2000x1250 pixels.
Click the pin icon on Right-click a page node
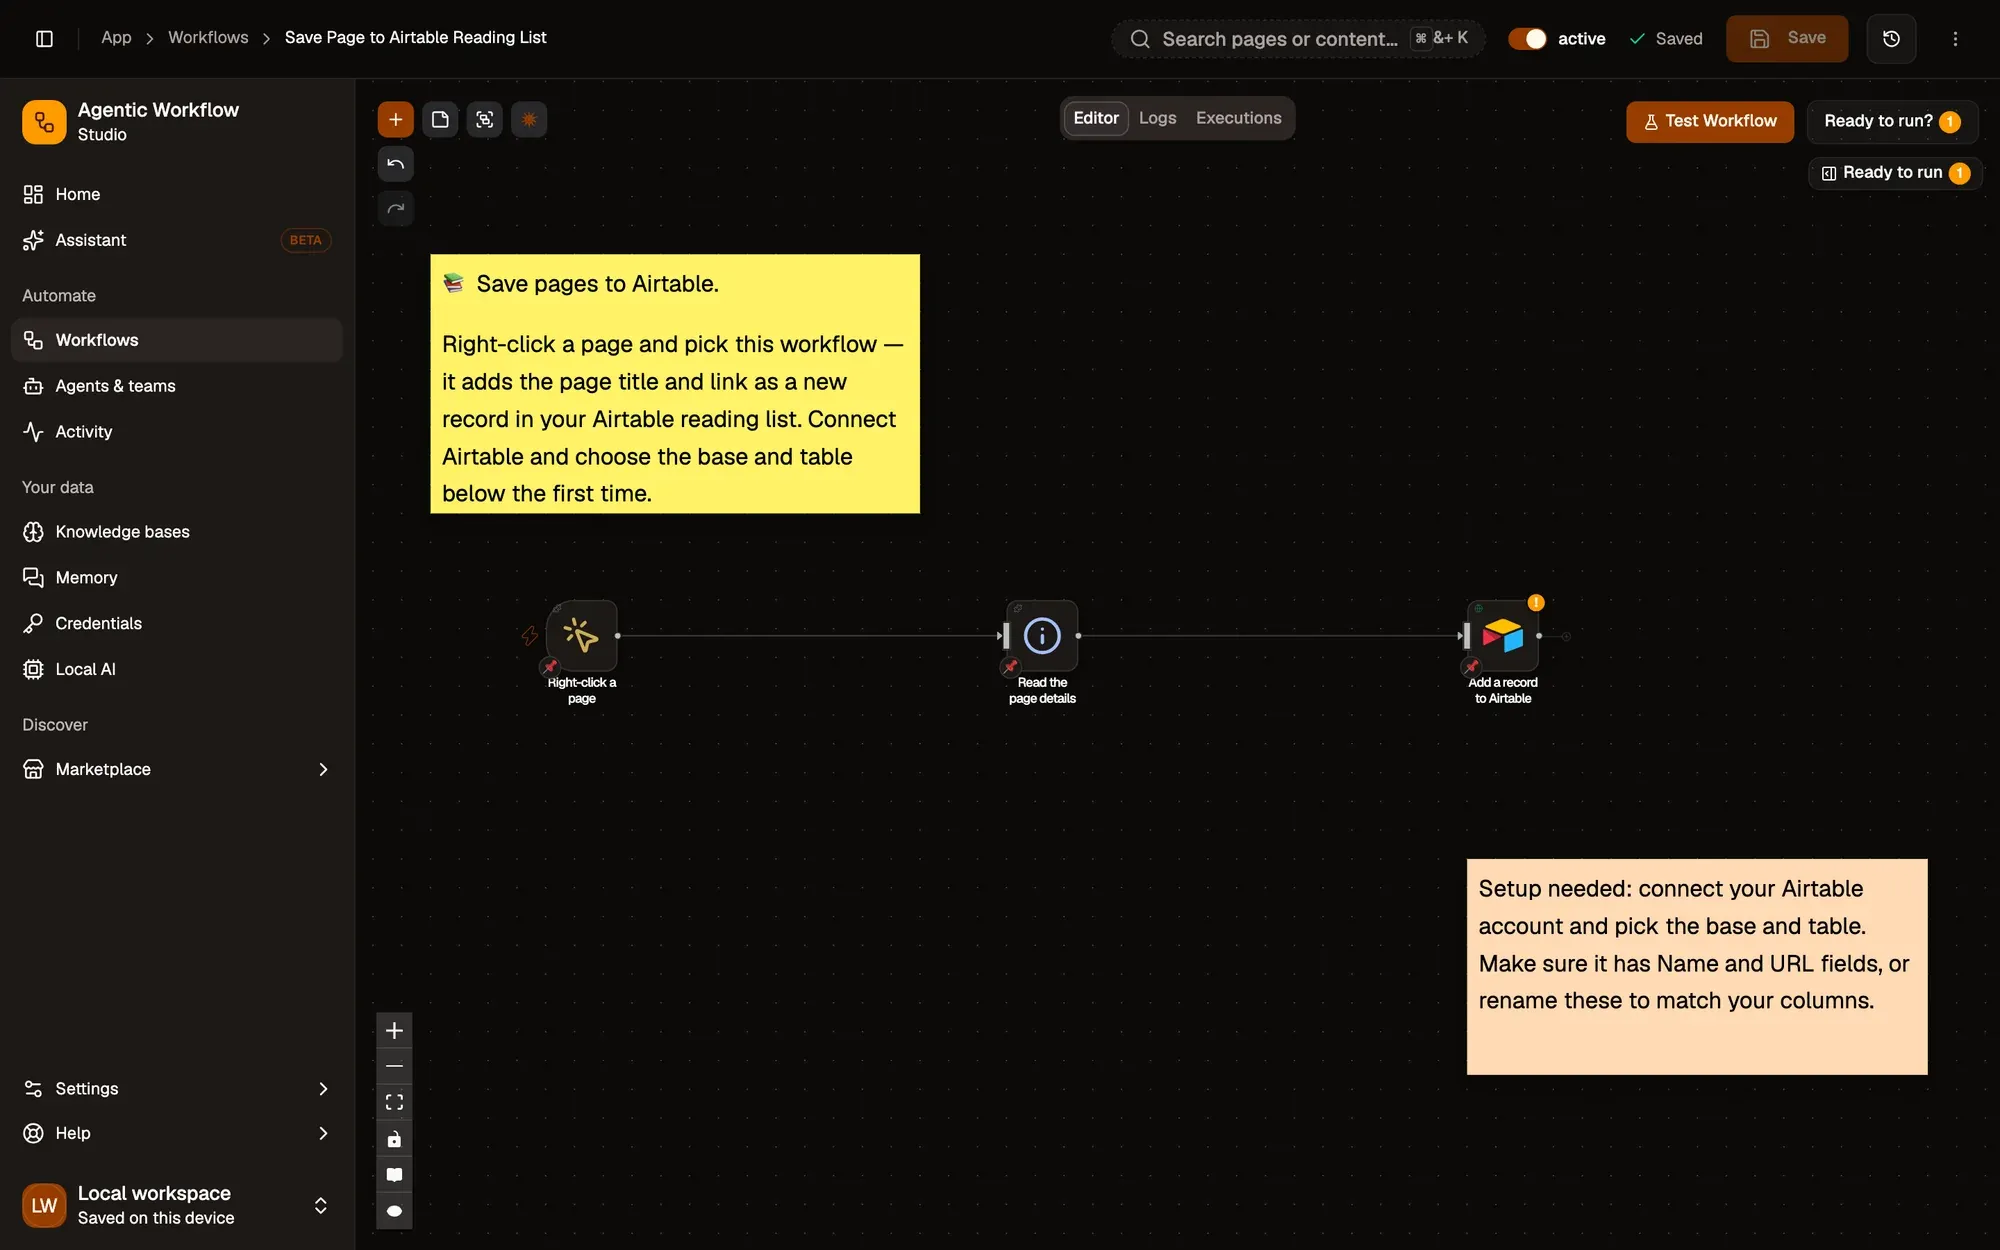point(550,666)
